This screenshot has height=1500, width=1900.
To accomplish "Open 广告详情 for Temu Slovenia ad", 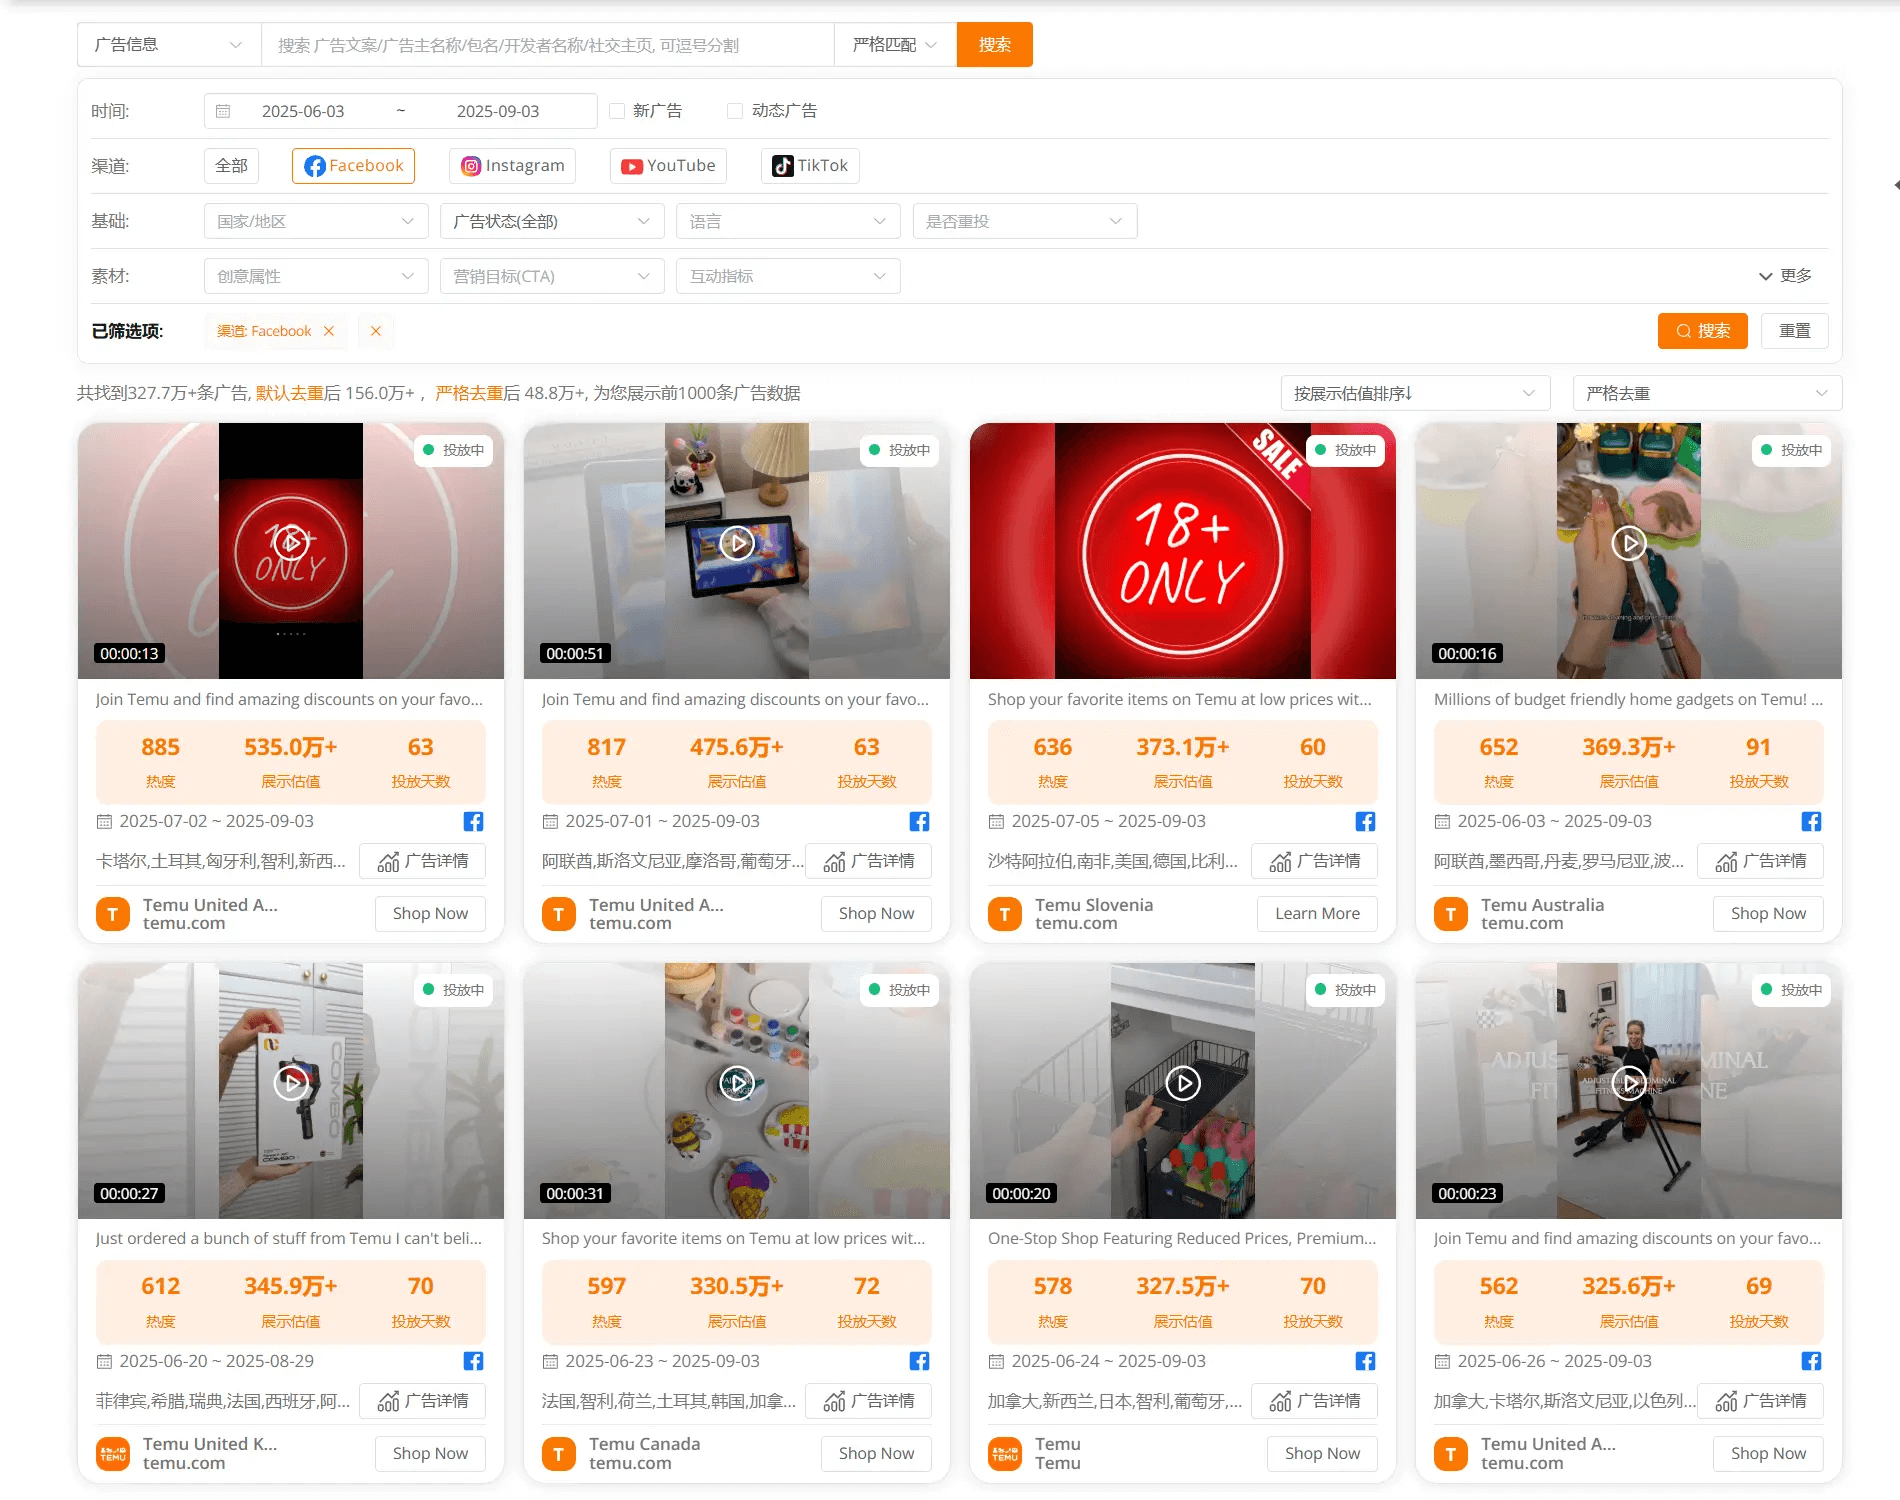I will (1315, 861).
